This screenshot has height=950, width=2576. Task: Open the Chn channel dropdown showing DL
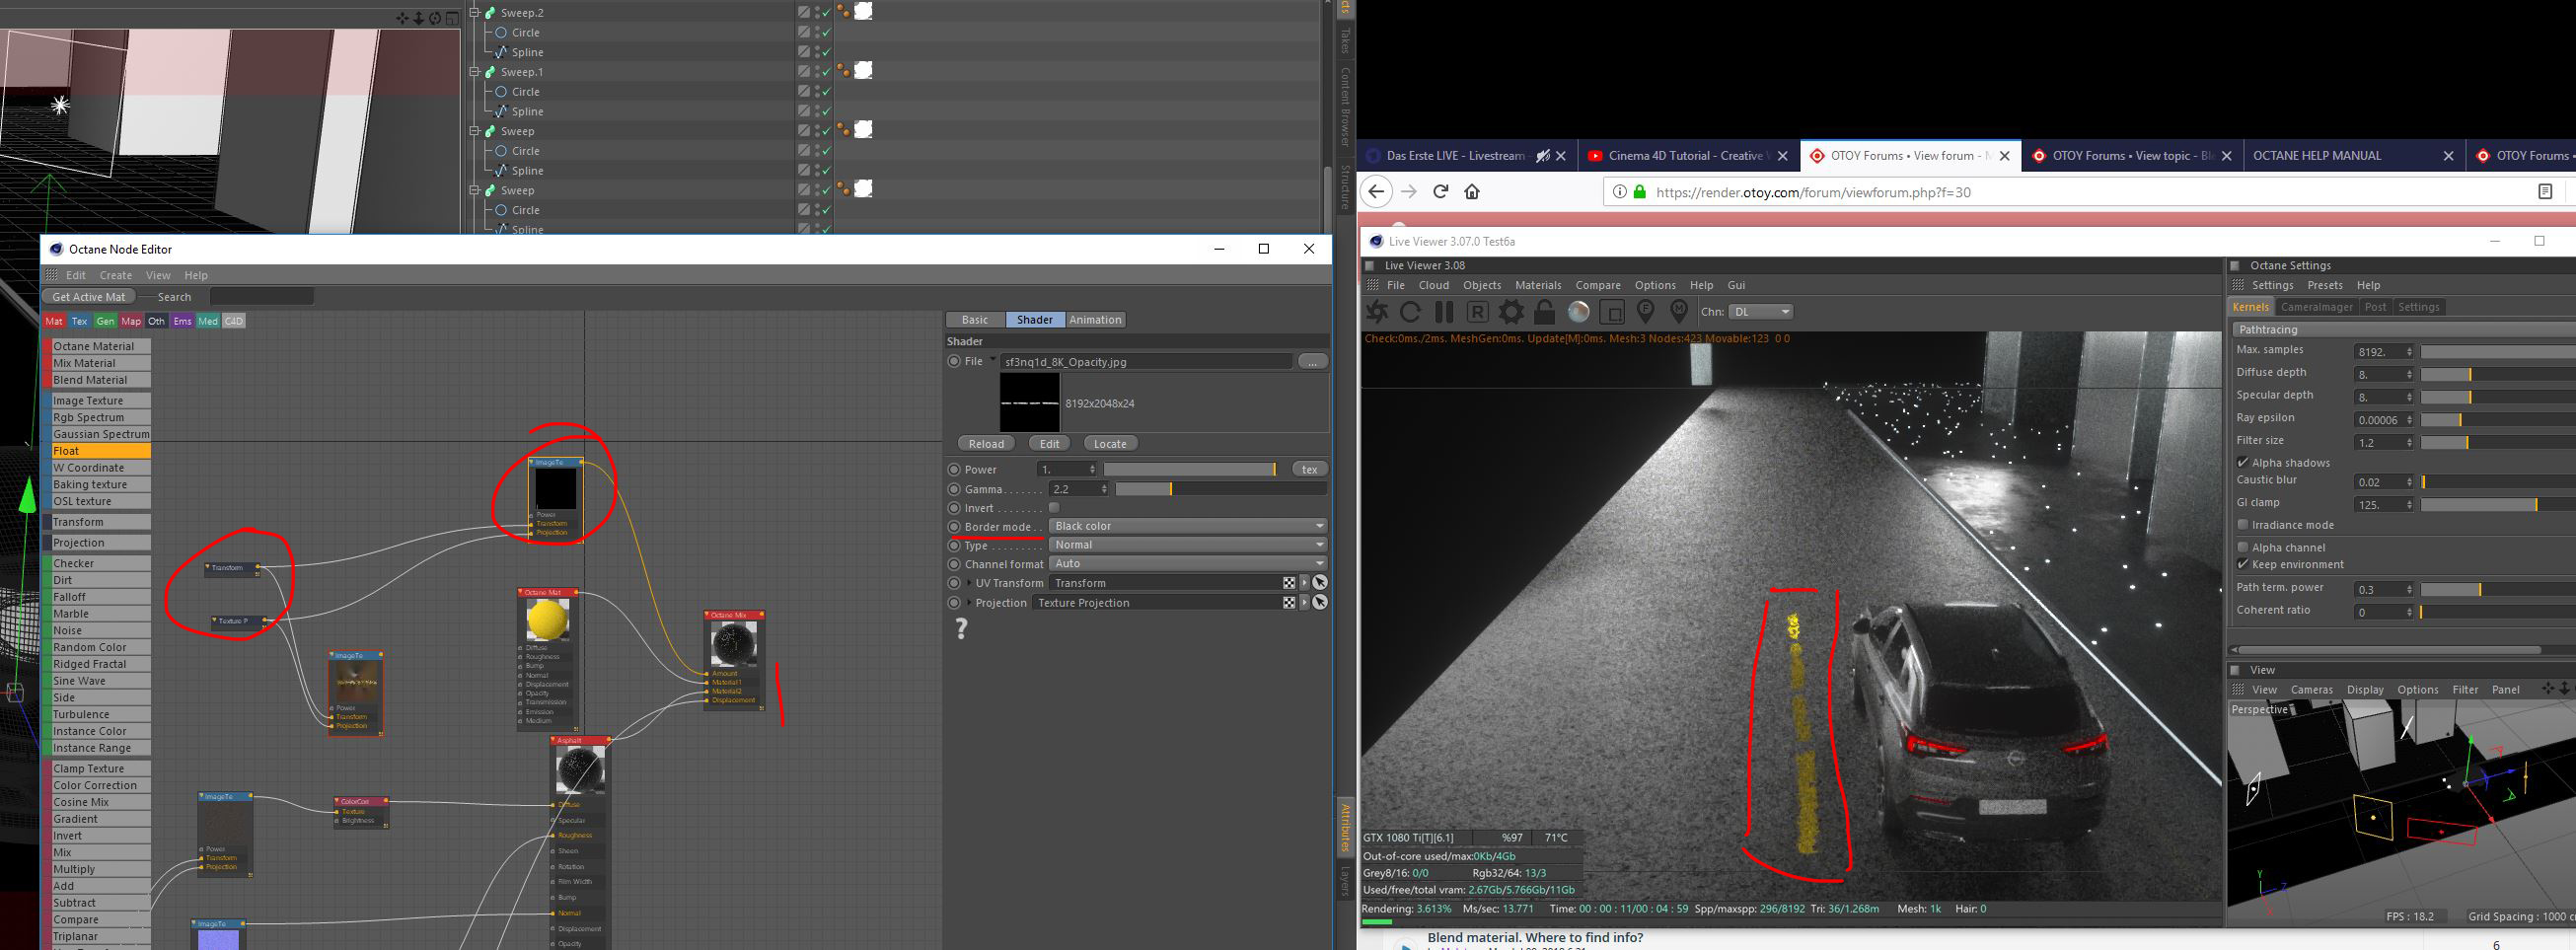click(1761, 312)
